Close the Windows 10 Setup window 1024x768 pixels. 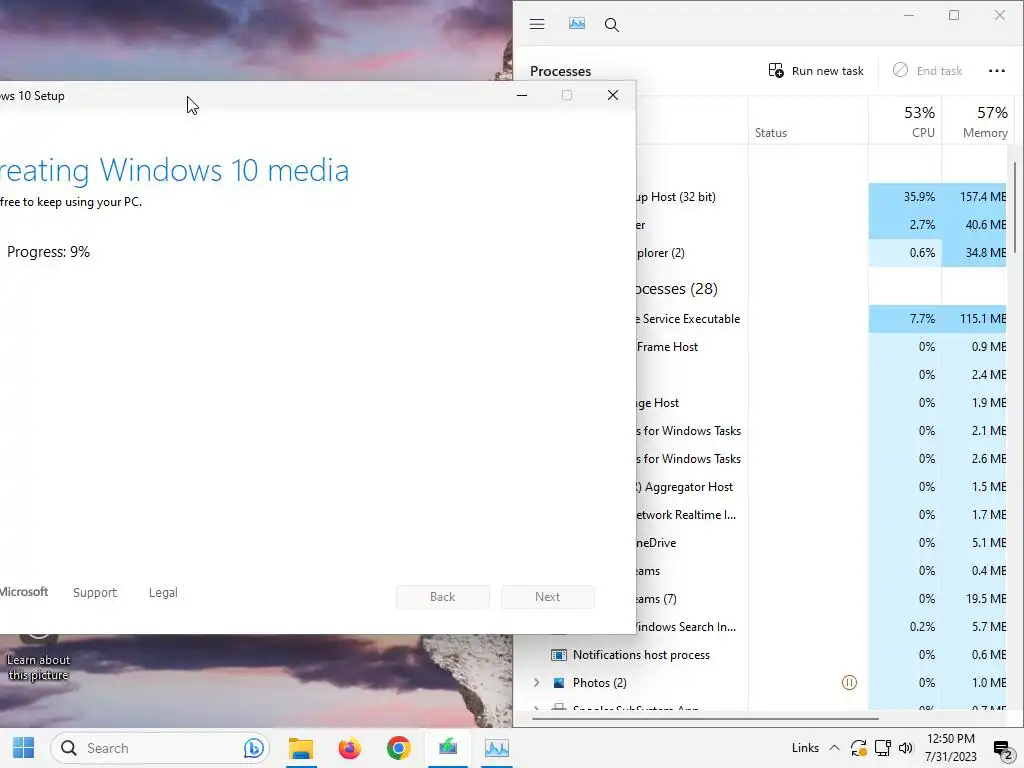point(613,95)
